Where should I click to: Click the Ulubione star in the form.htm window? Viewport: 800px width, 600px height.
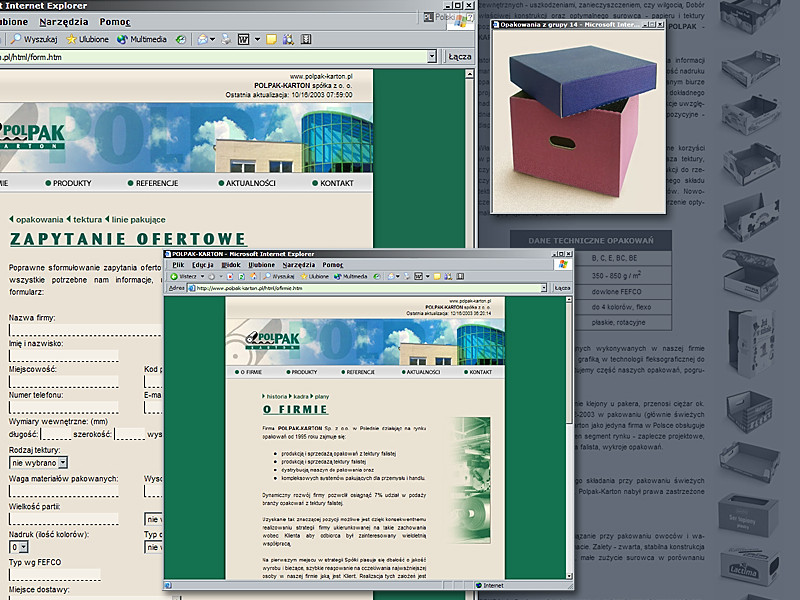coord(71,39)
